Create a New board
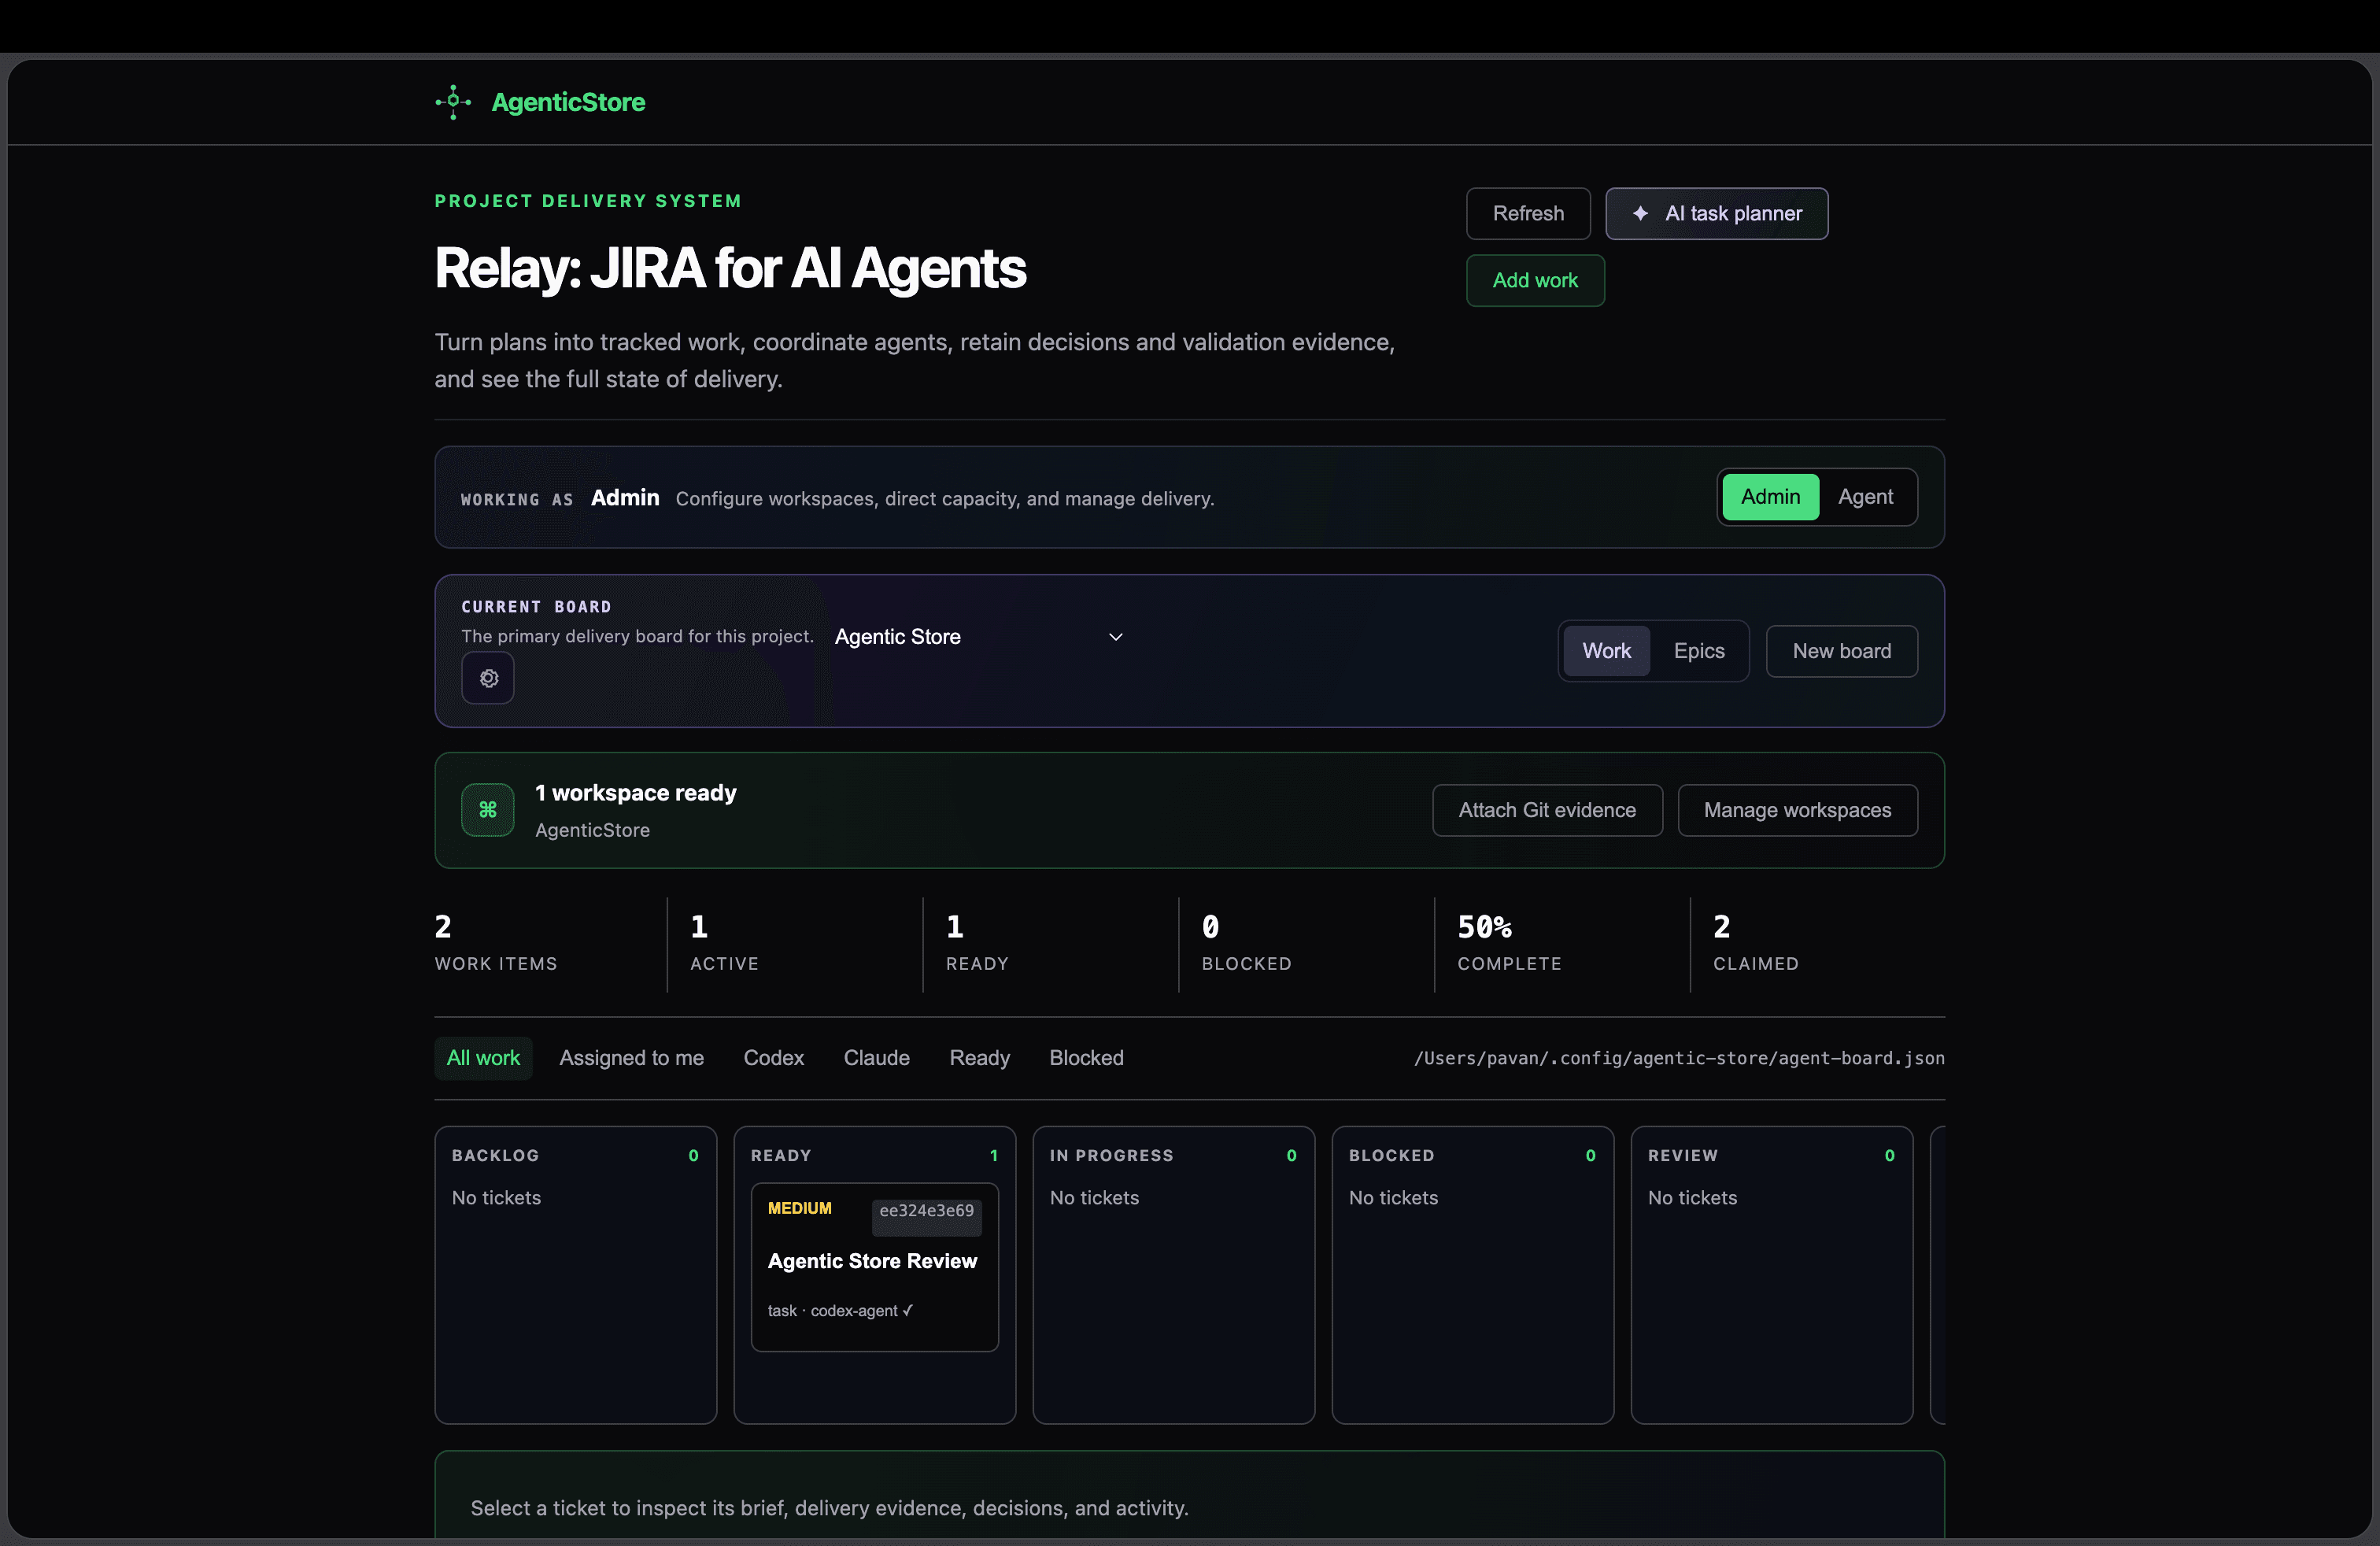The width and height of the screenshot is (2380, 1546). [1841, 651]
